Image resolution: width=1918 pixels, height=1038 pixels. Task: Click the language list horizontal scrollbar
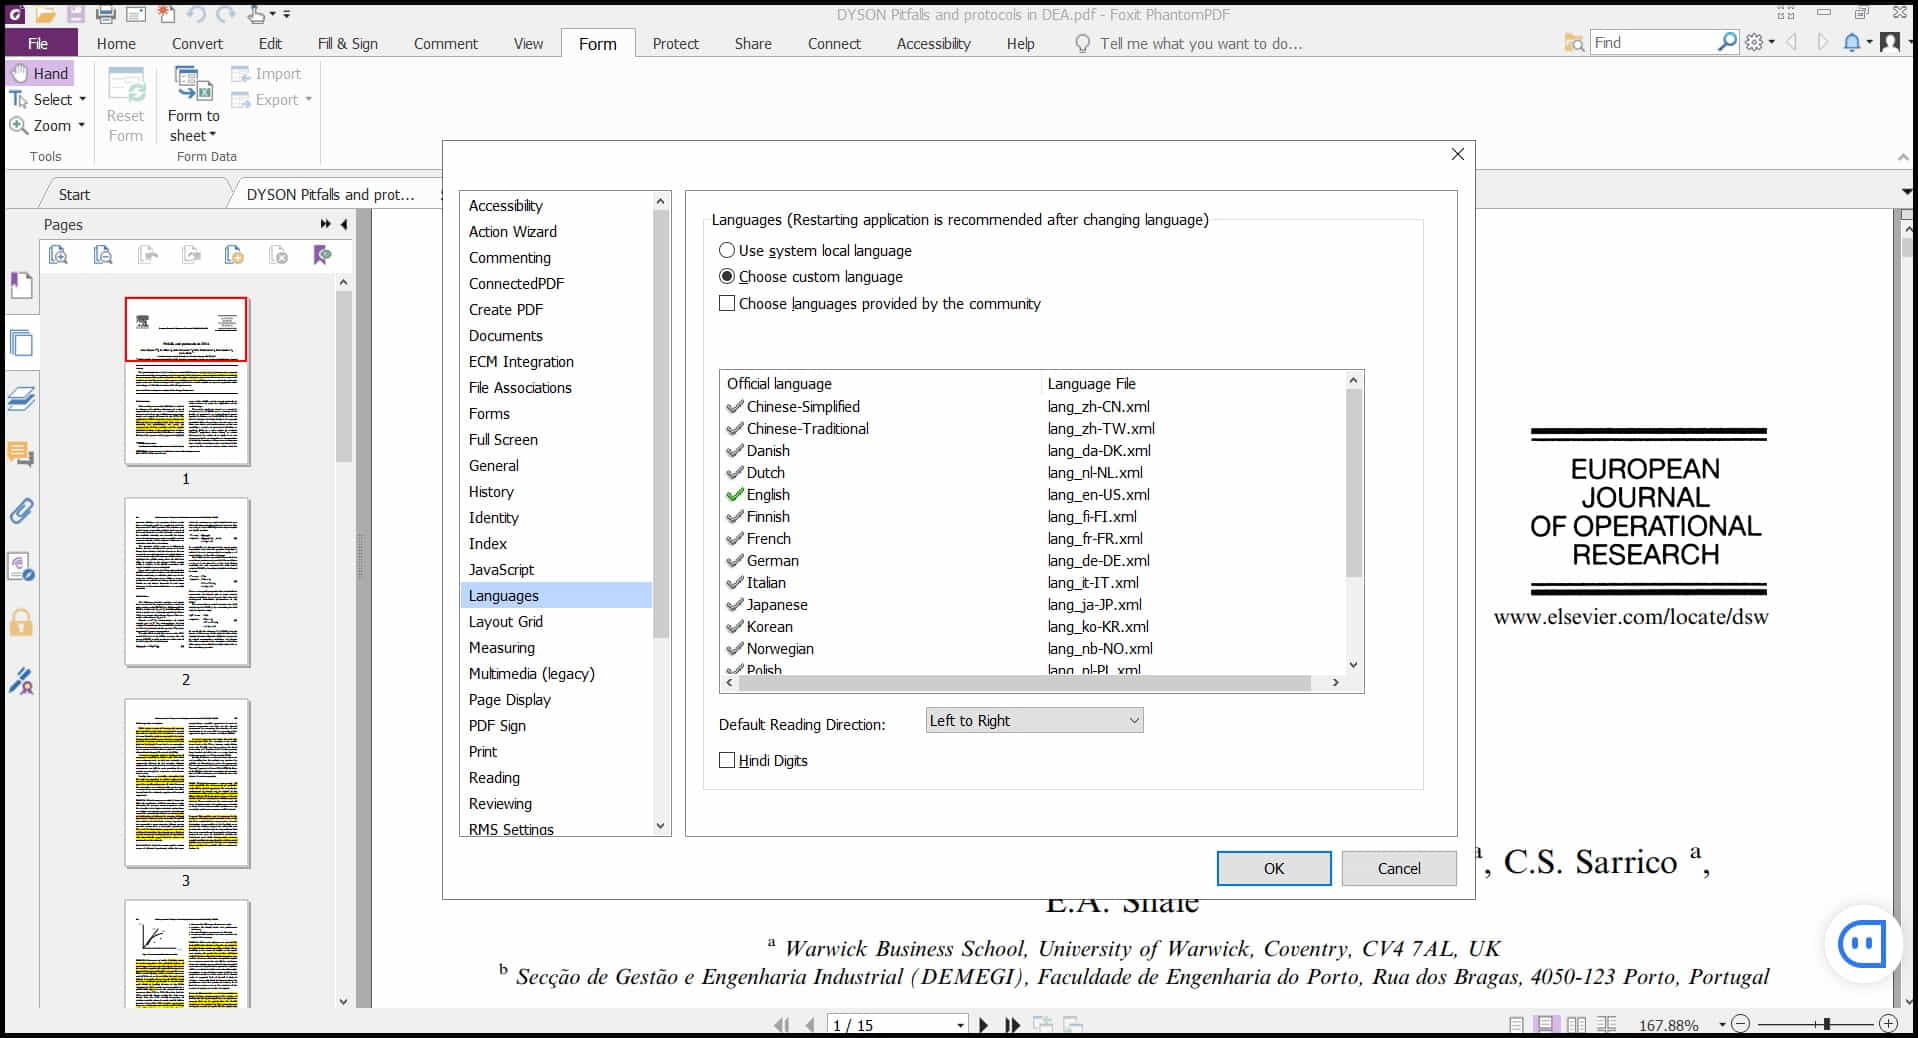click(x=1023, y=683)
